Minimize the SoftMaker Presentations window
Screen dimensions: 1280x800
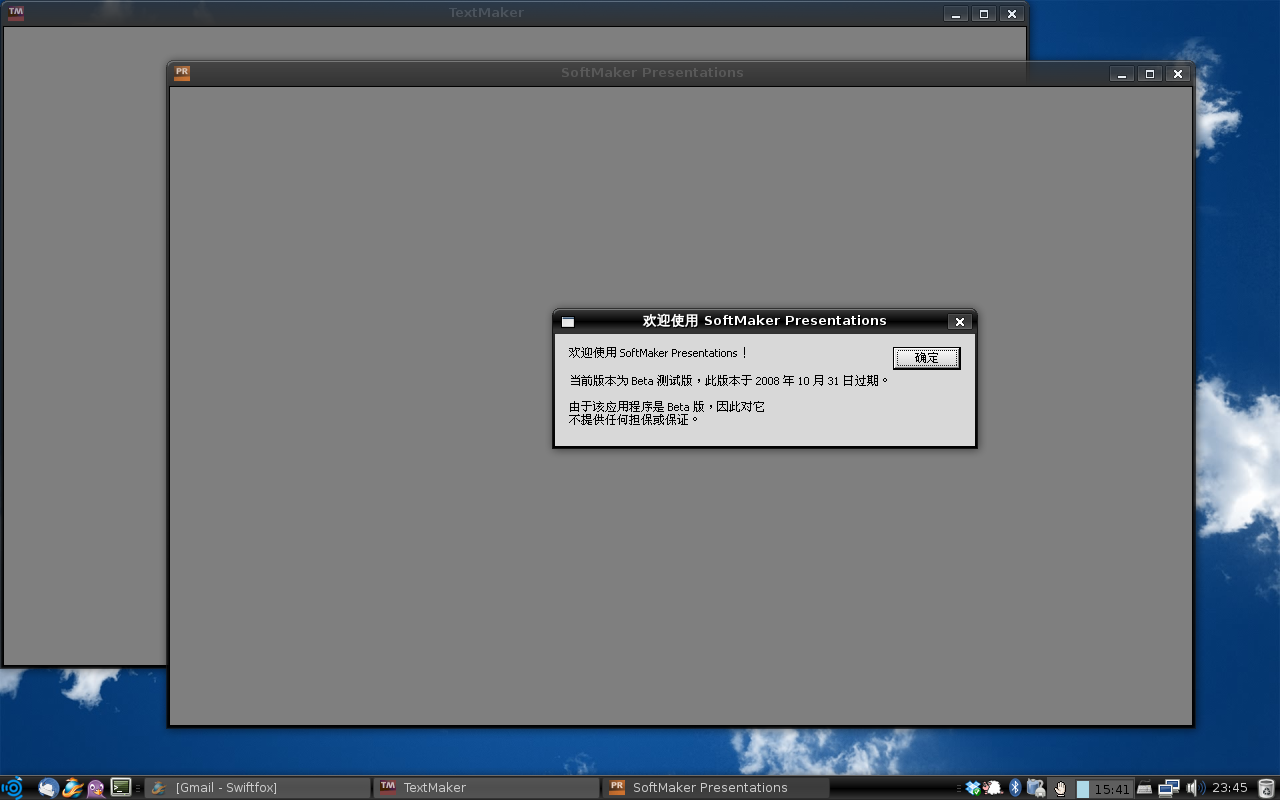tap(1122, 74)
